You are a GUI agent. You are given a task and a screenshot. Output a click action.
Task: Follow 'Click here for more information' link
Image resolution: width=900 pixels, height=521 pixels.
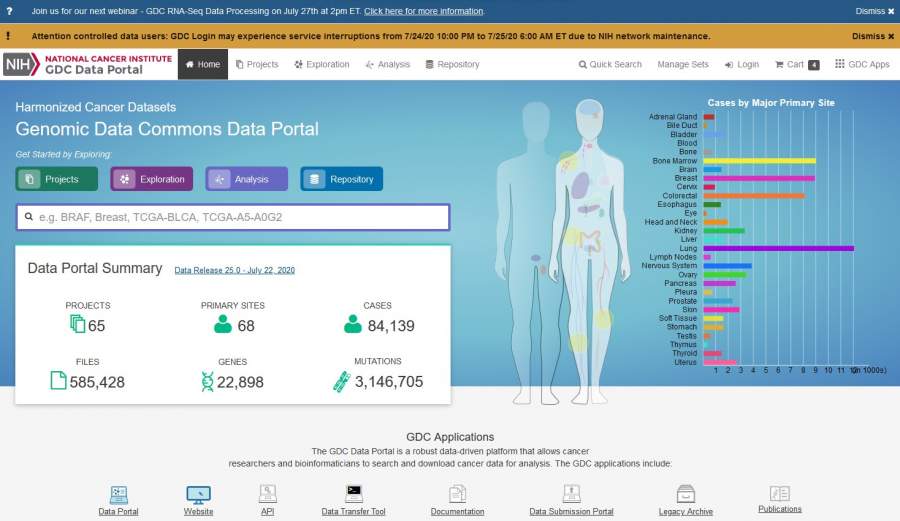click(x=424, y=11)
